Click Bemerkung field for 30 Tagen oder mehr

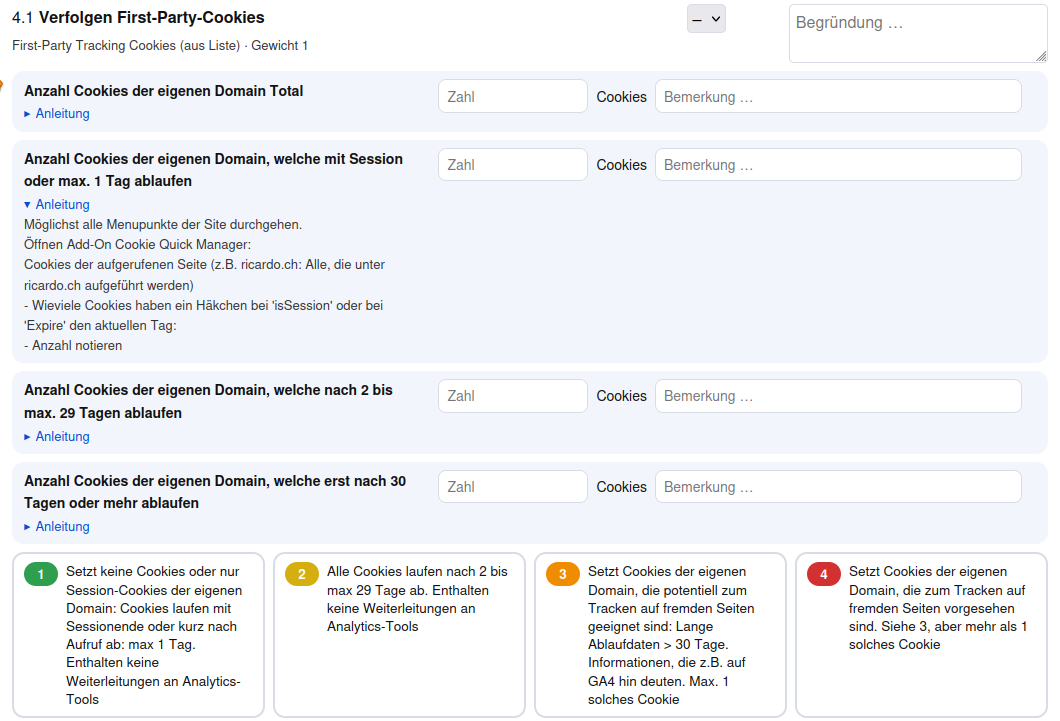pos(838,487)
